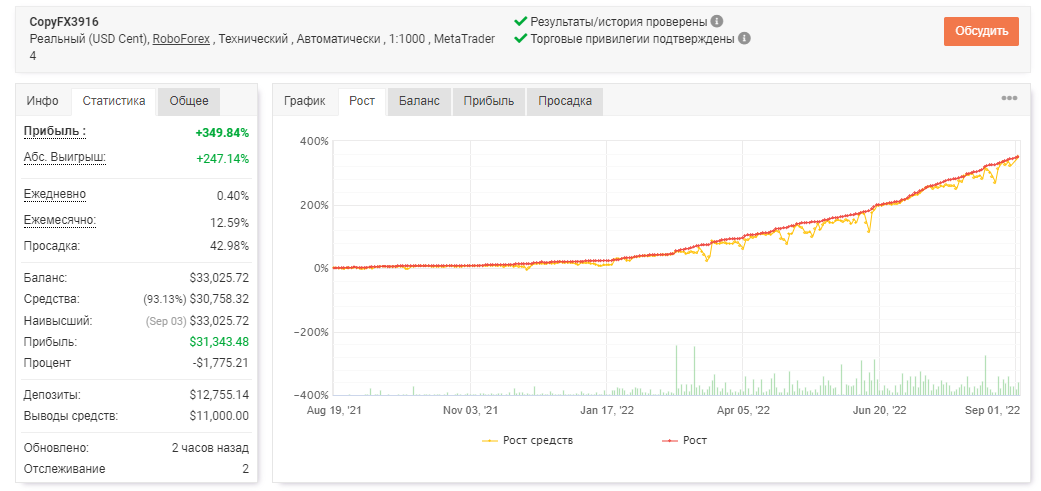
Task: Click the info icon beside Результаты/история проверены
Action: click(x=716, y=21)
